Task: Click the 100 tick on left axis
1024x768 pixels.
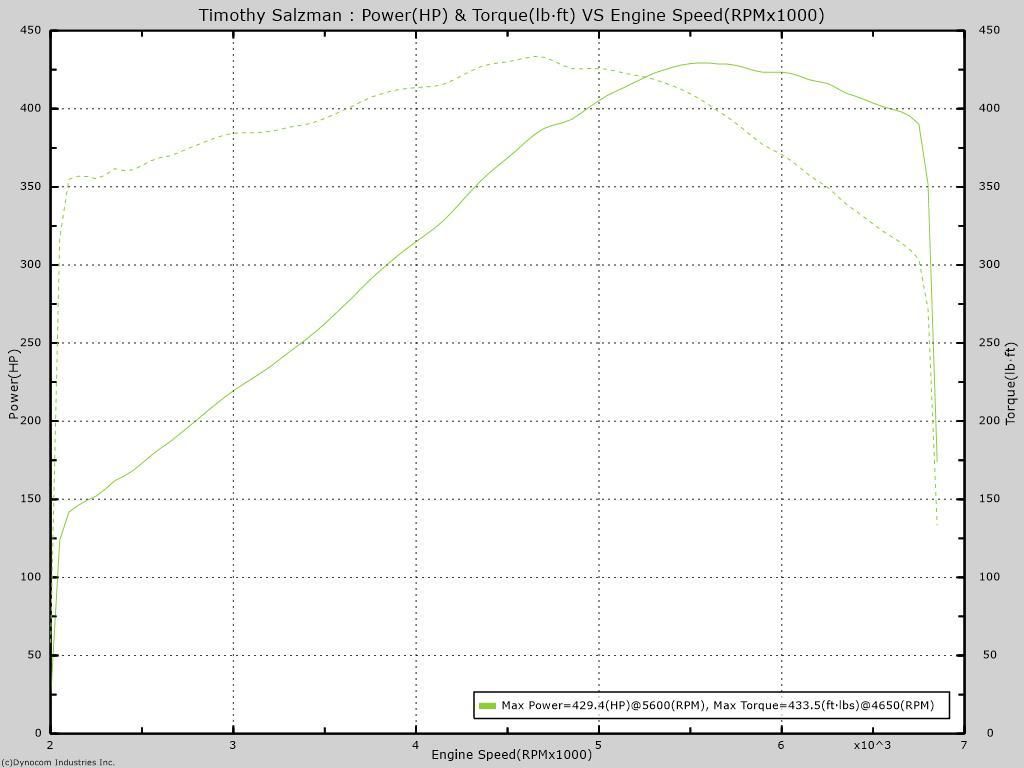Action: pyautogui.click(x=31, y=577)
